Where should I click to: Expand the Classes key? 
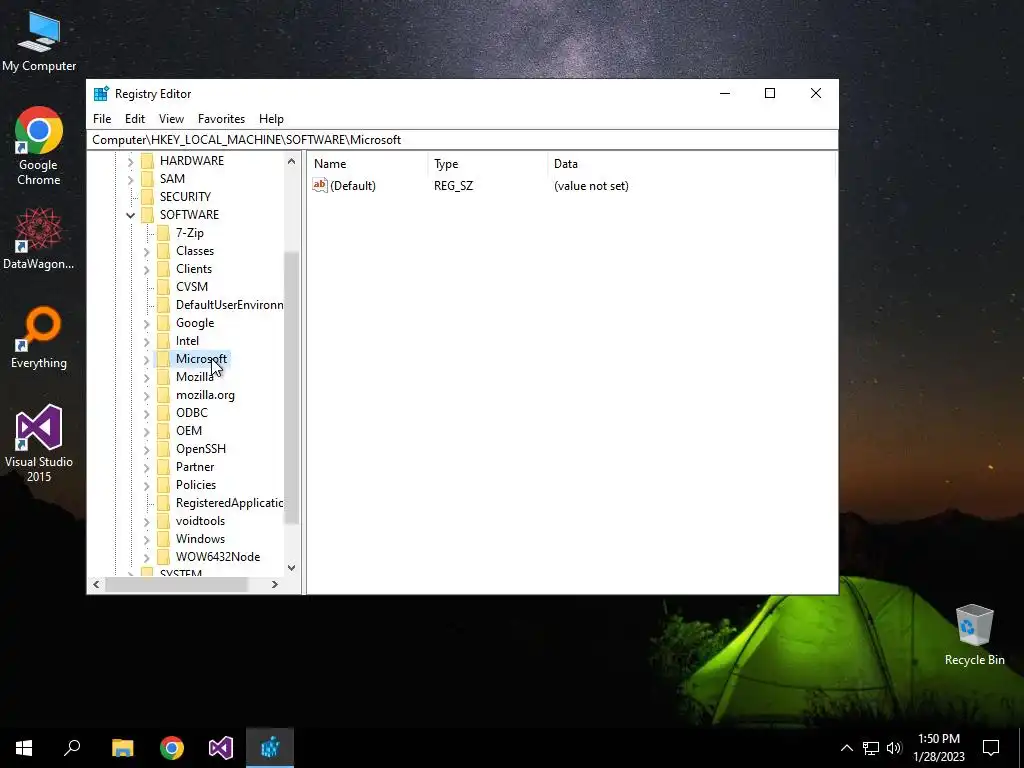point(146,251)
